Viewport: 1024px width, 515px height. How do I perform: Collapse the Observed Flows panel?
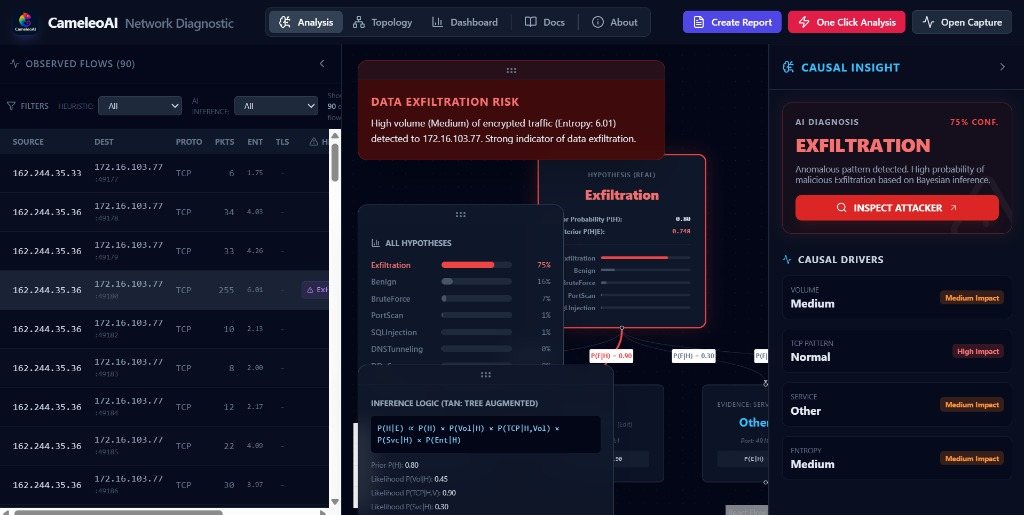[x=322, y=63]
